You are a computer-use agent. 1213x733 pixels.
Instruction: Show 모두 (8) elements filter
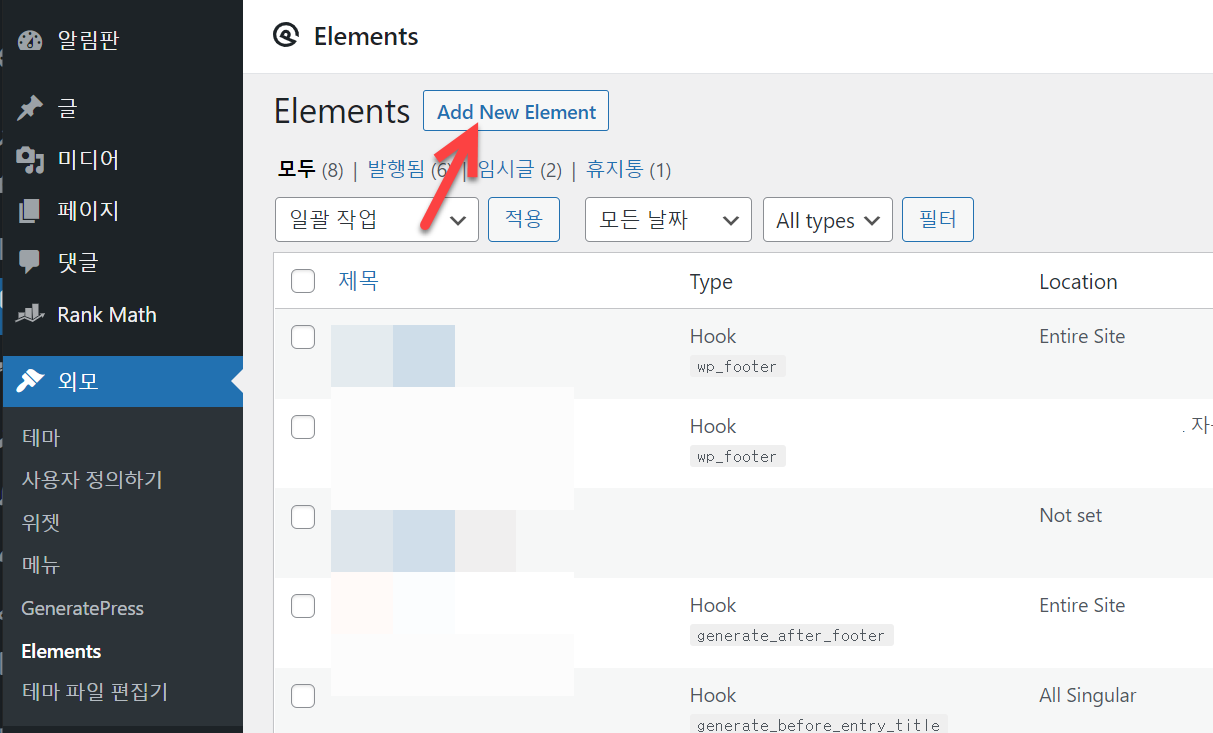pos(310,170)
